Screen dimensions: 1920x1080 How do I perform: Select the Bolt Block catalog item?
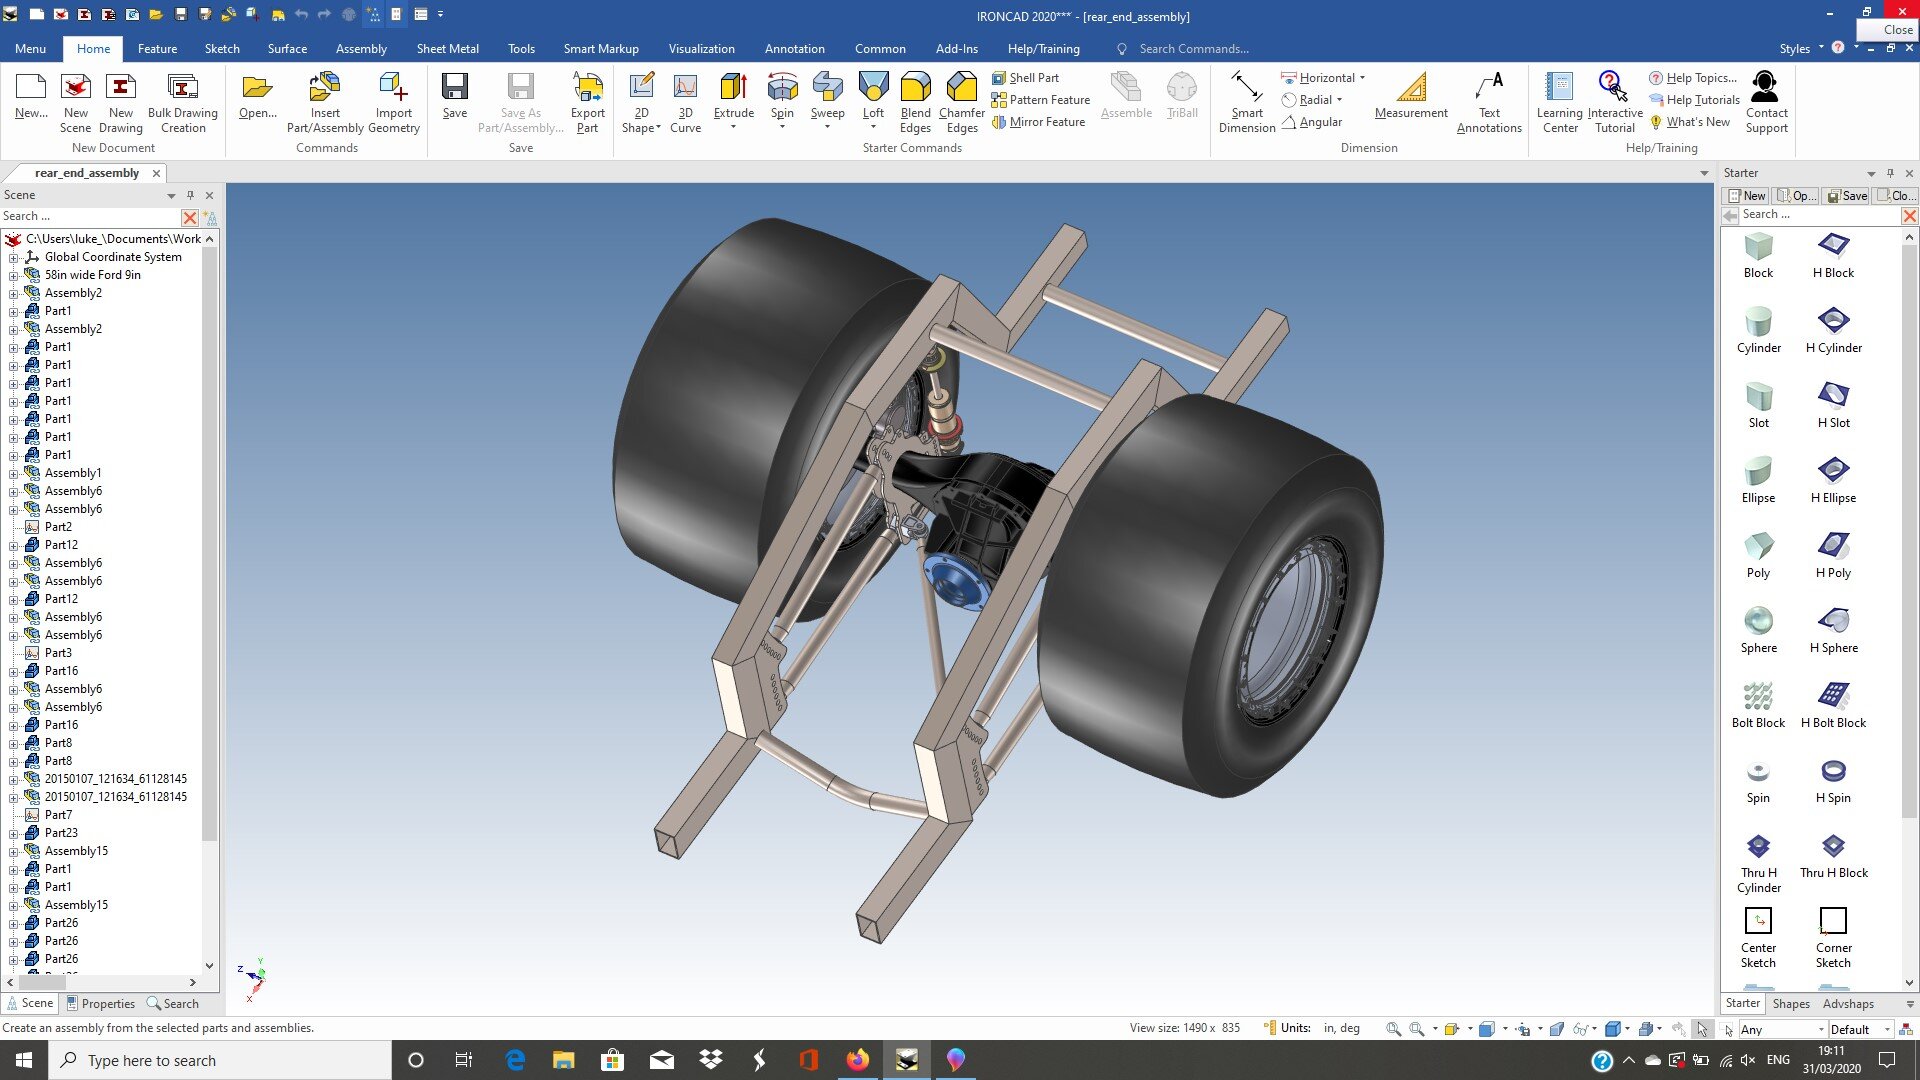1758,706
